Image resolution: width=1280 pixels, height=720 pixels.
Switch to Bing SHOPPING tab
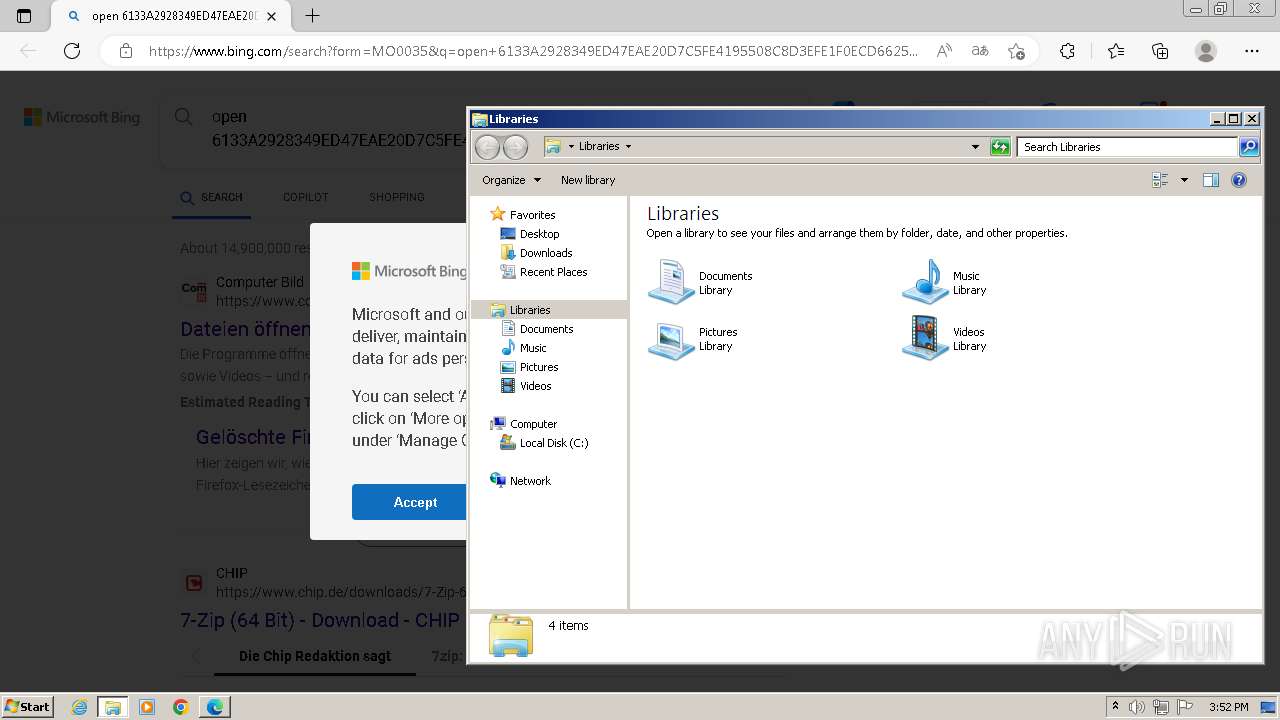[x=397, y=197]
